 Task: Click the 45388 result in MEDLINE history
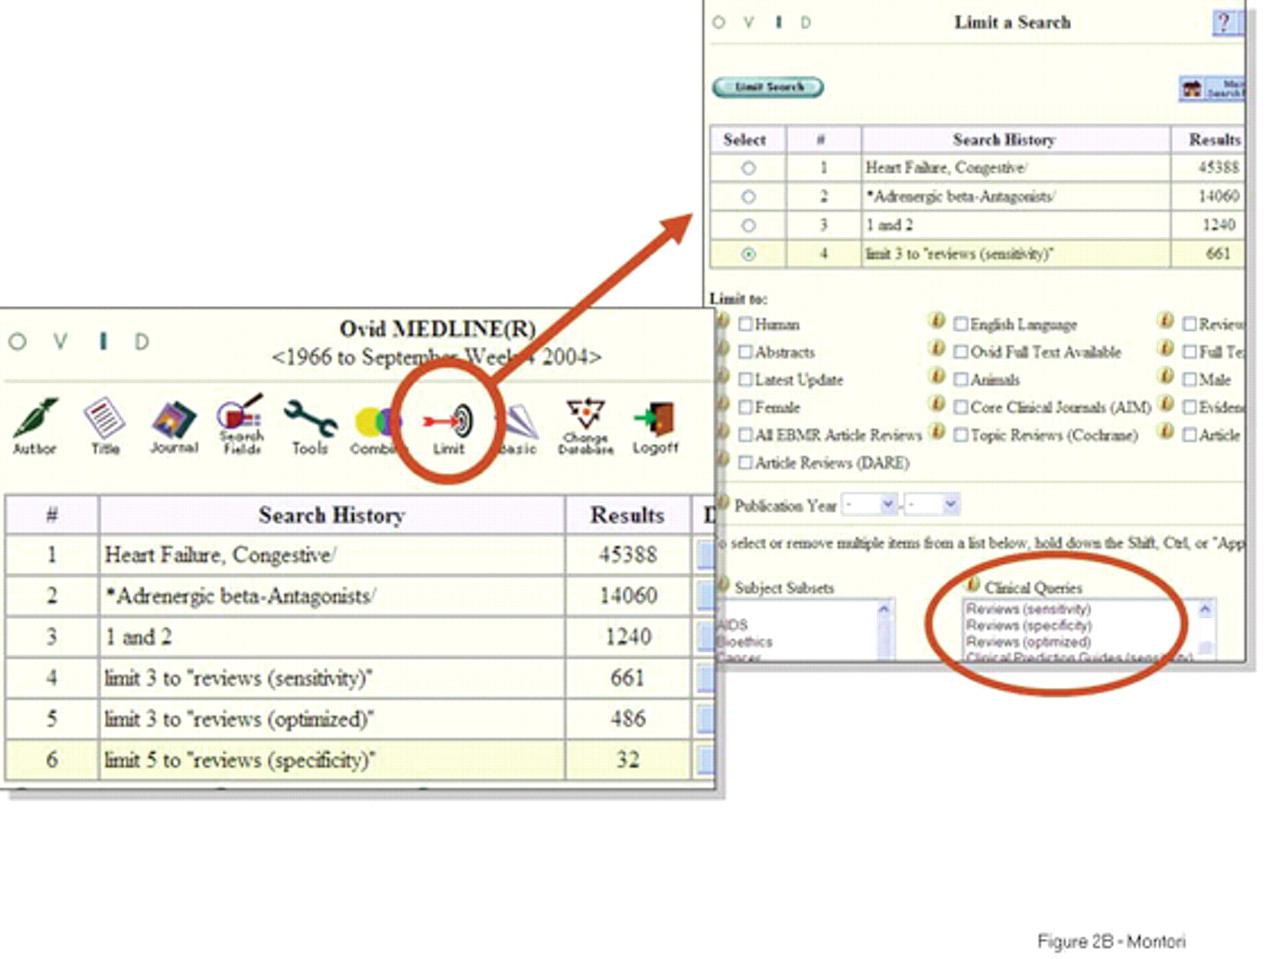coord(628,554)
